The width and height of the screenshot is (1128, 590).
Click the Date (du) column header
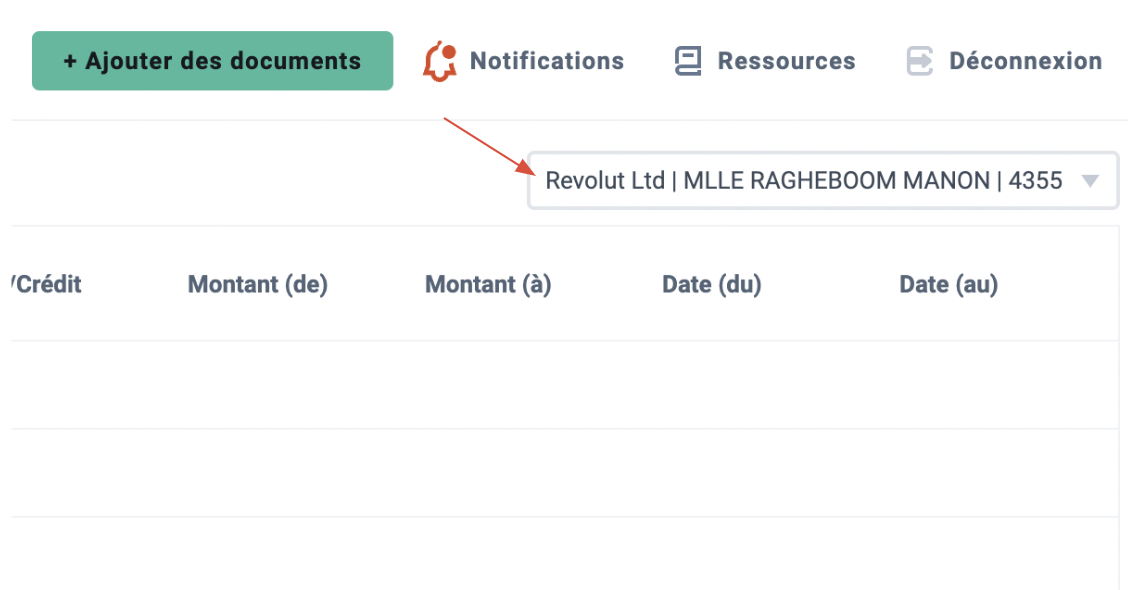[711, 284]
